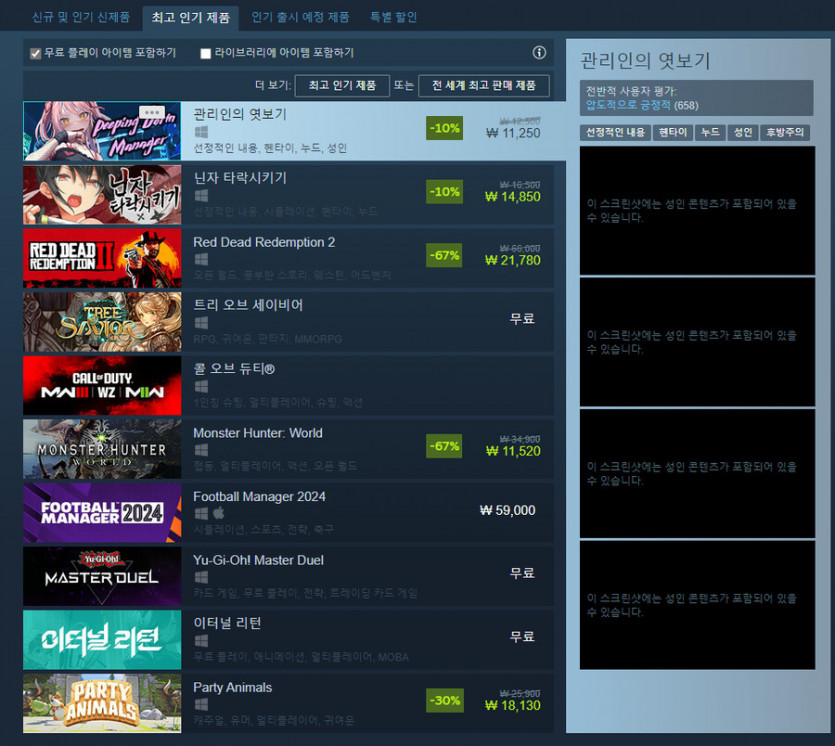The image size is (835, 746).
Task: Click title 트리 오브 세이비어
Action: click(248, 305)
